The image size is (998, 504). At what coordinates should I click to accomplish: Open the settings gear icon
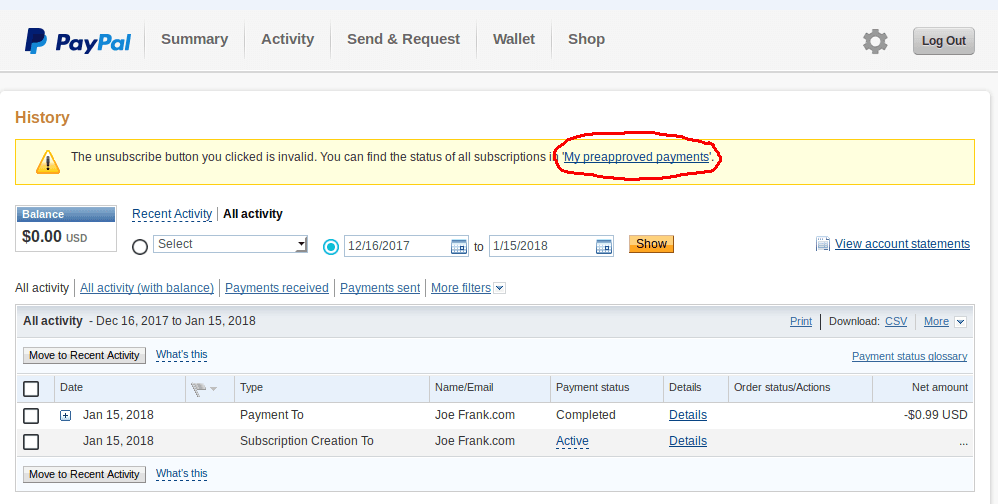click(x=875, y=41)
